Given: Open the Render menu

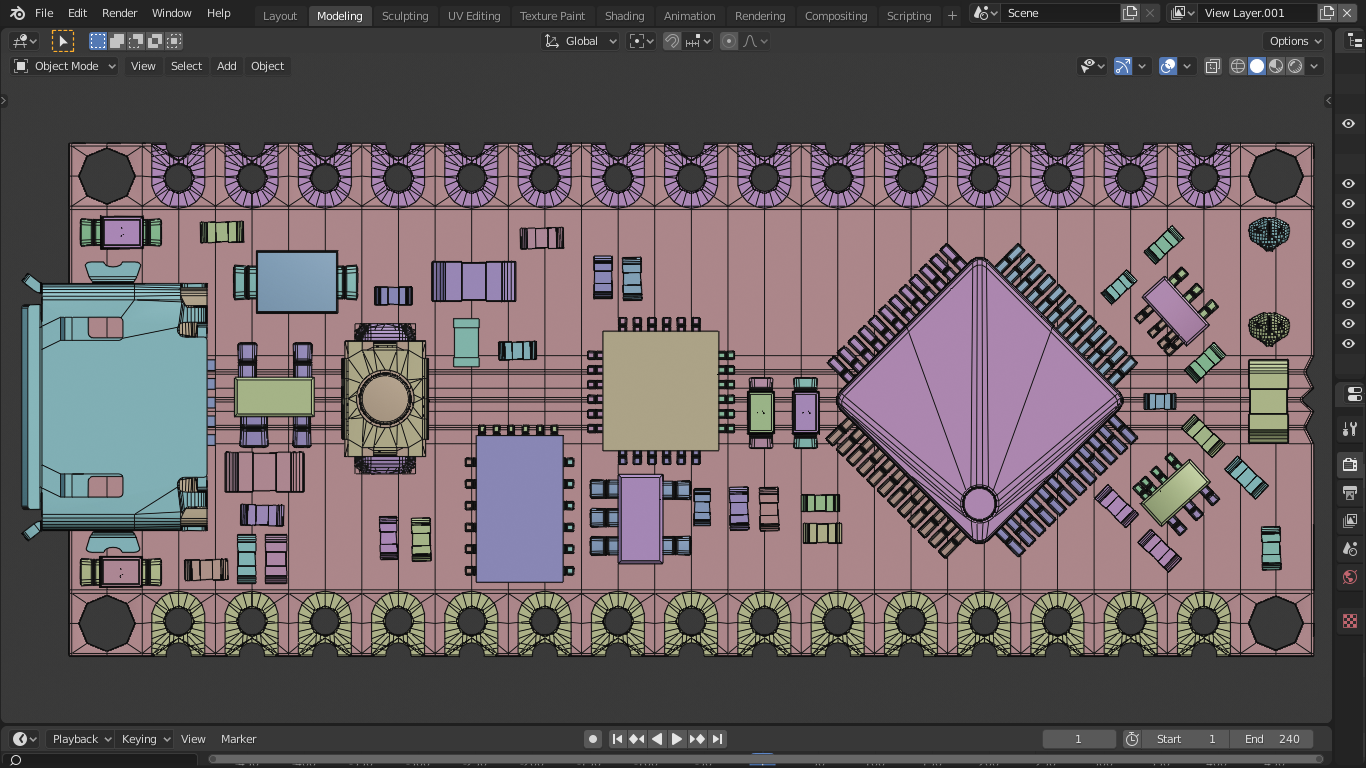Looking at the screenshot, I should pyautogui.click(x=119, y=13).
